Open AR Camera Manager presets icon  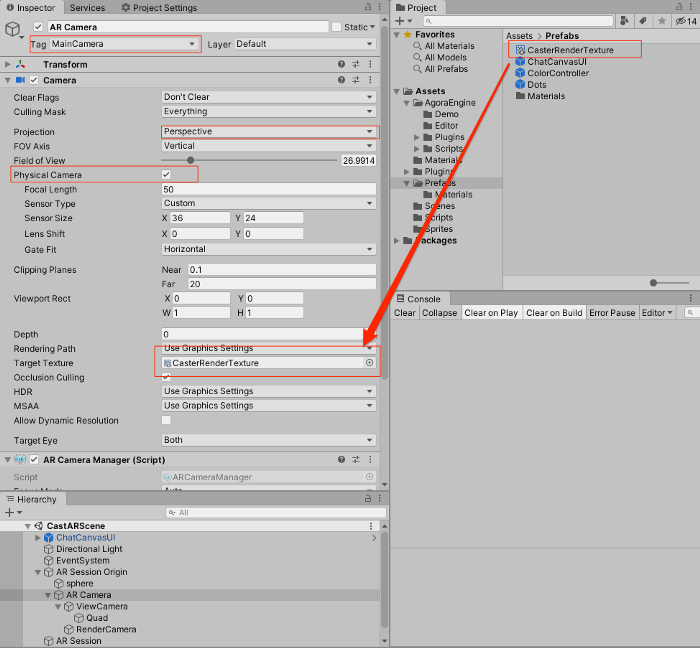356,460
